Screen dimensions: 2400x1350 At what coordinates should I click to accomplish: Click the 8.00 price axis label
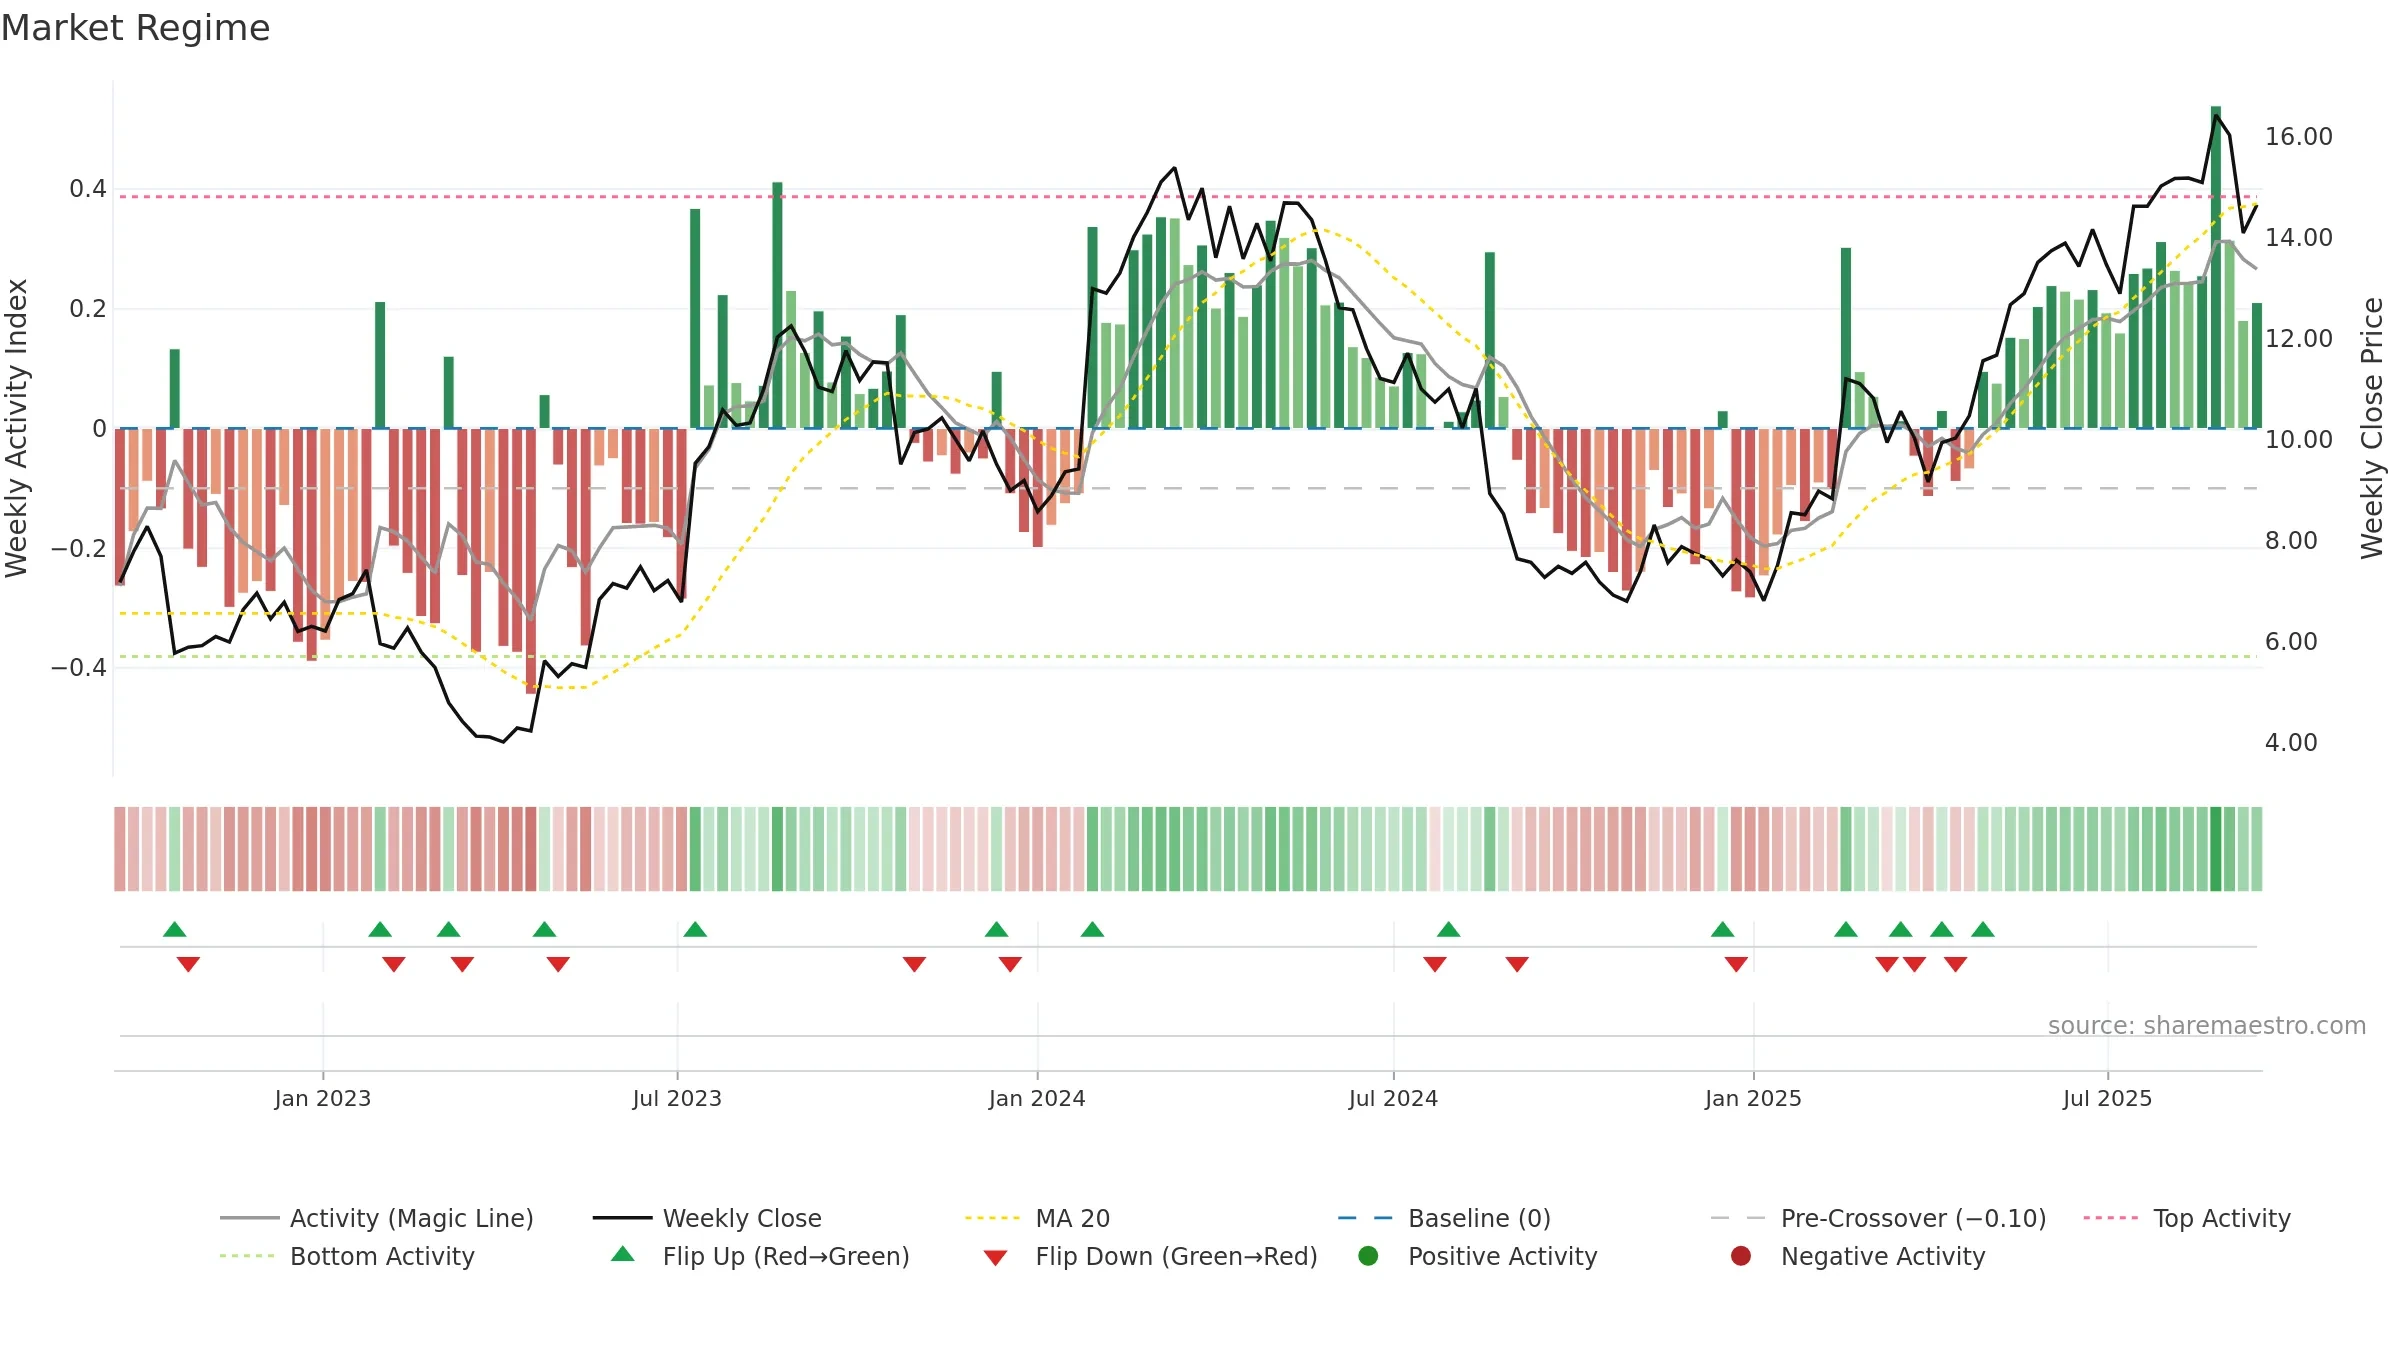pyautogui.click(x=2291, y=541)
